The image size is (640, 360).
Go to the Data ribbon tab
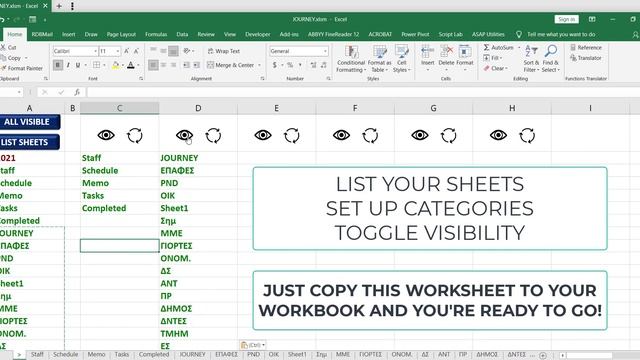(x=182, y=34)
